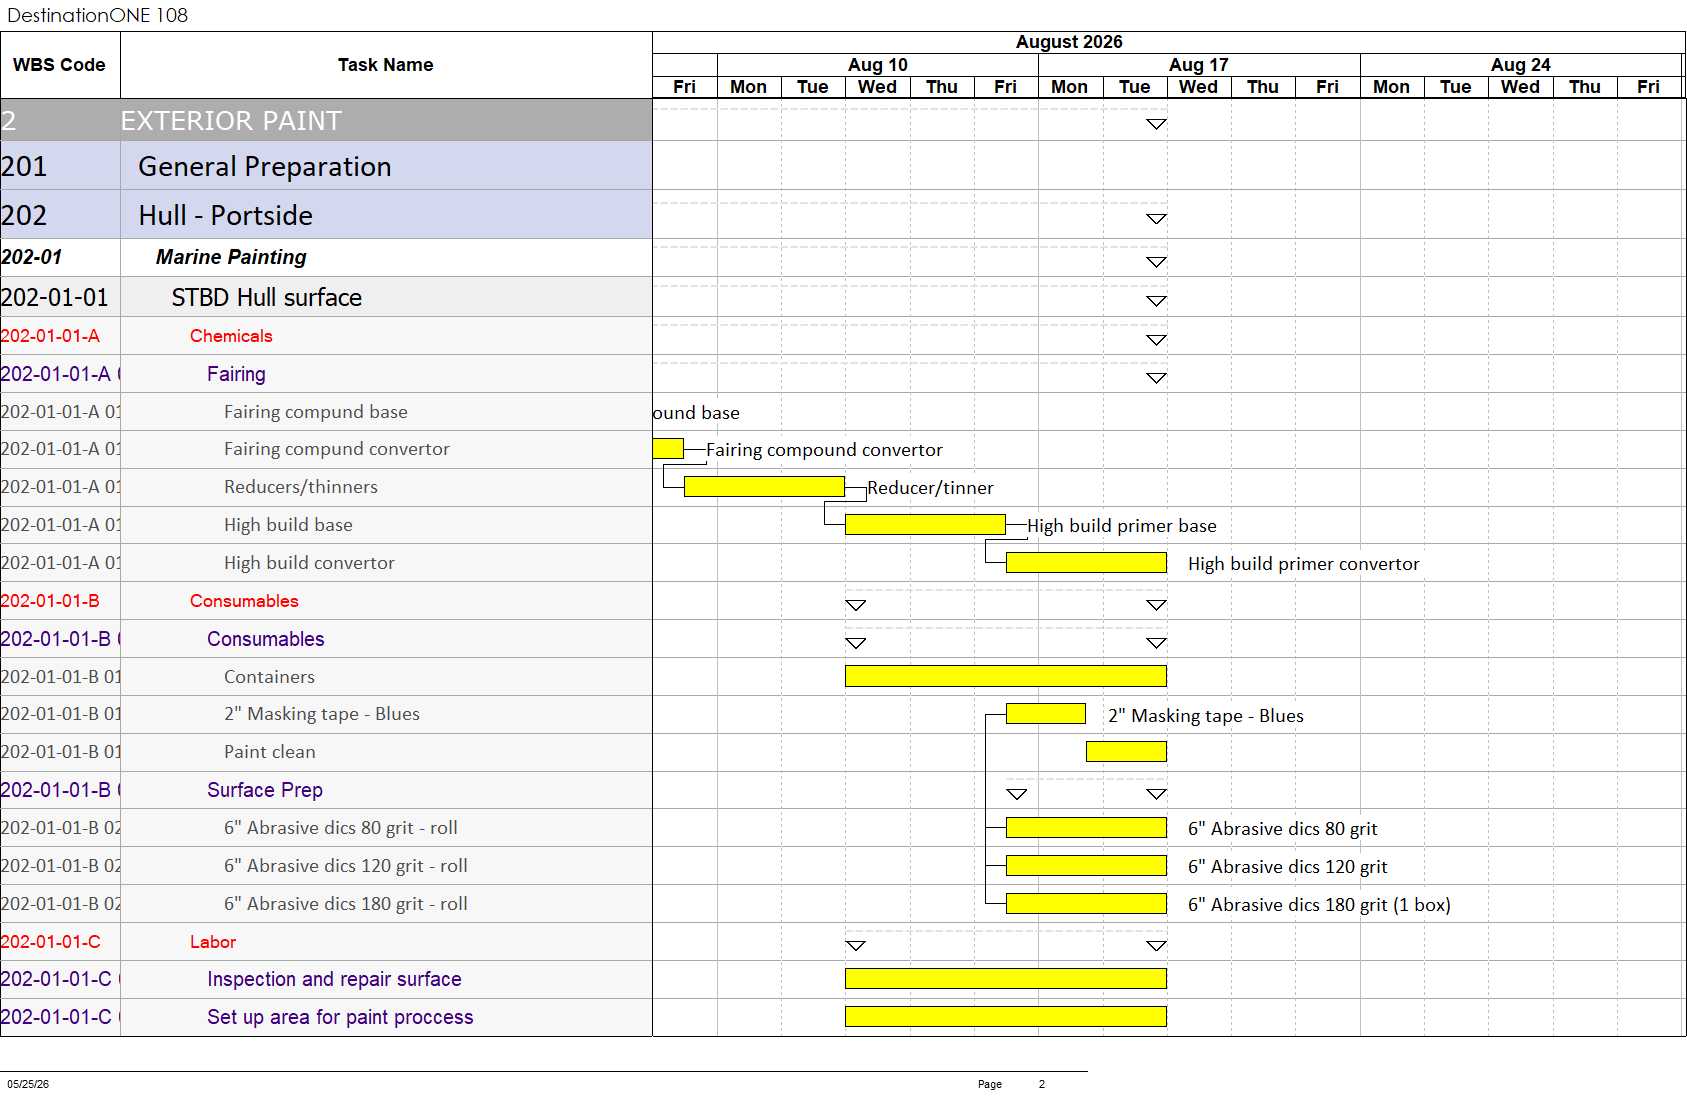
Task: Select the Labor row
Action: point(326,942)
